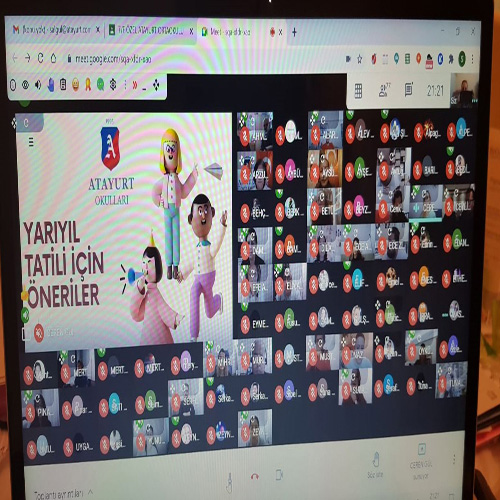Open the green chat bubble extension icon
500x500 pixels.
[x=100, y=85]
